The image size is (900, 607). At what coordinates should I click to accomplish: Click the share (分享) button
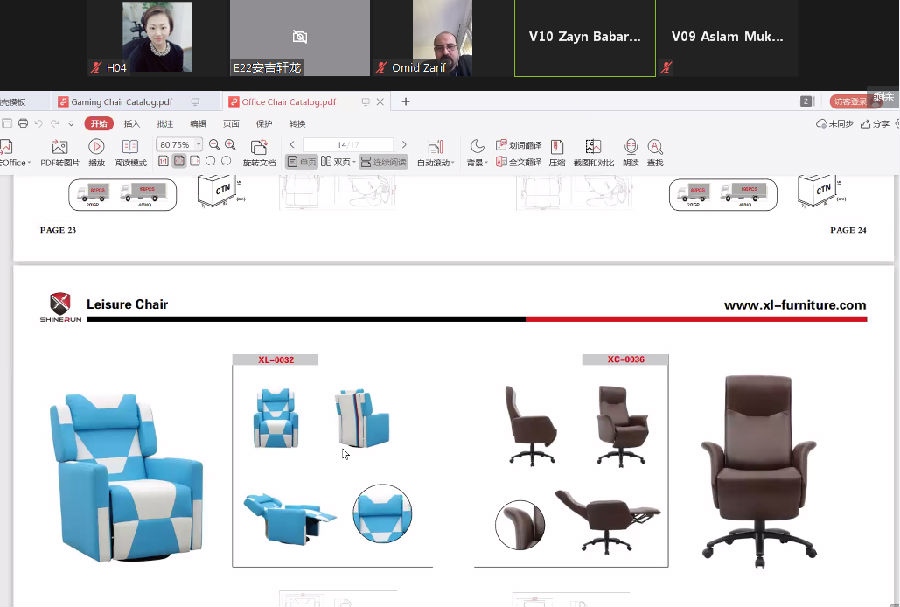(x=876, y=124)
